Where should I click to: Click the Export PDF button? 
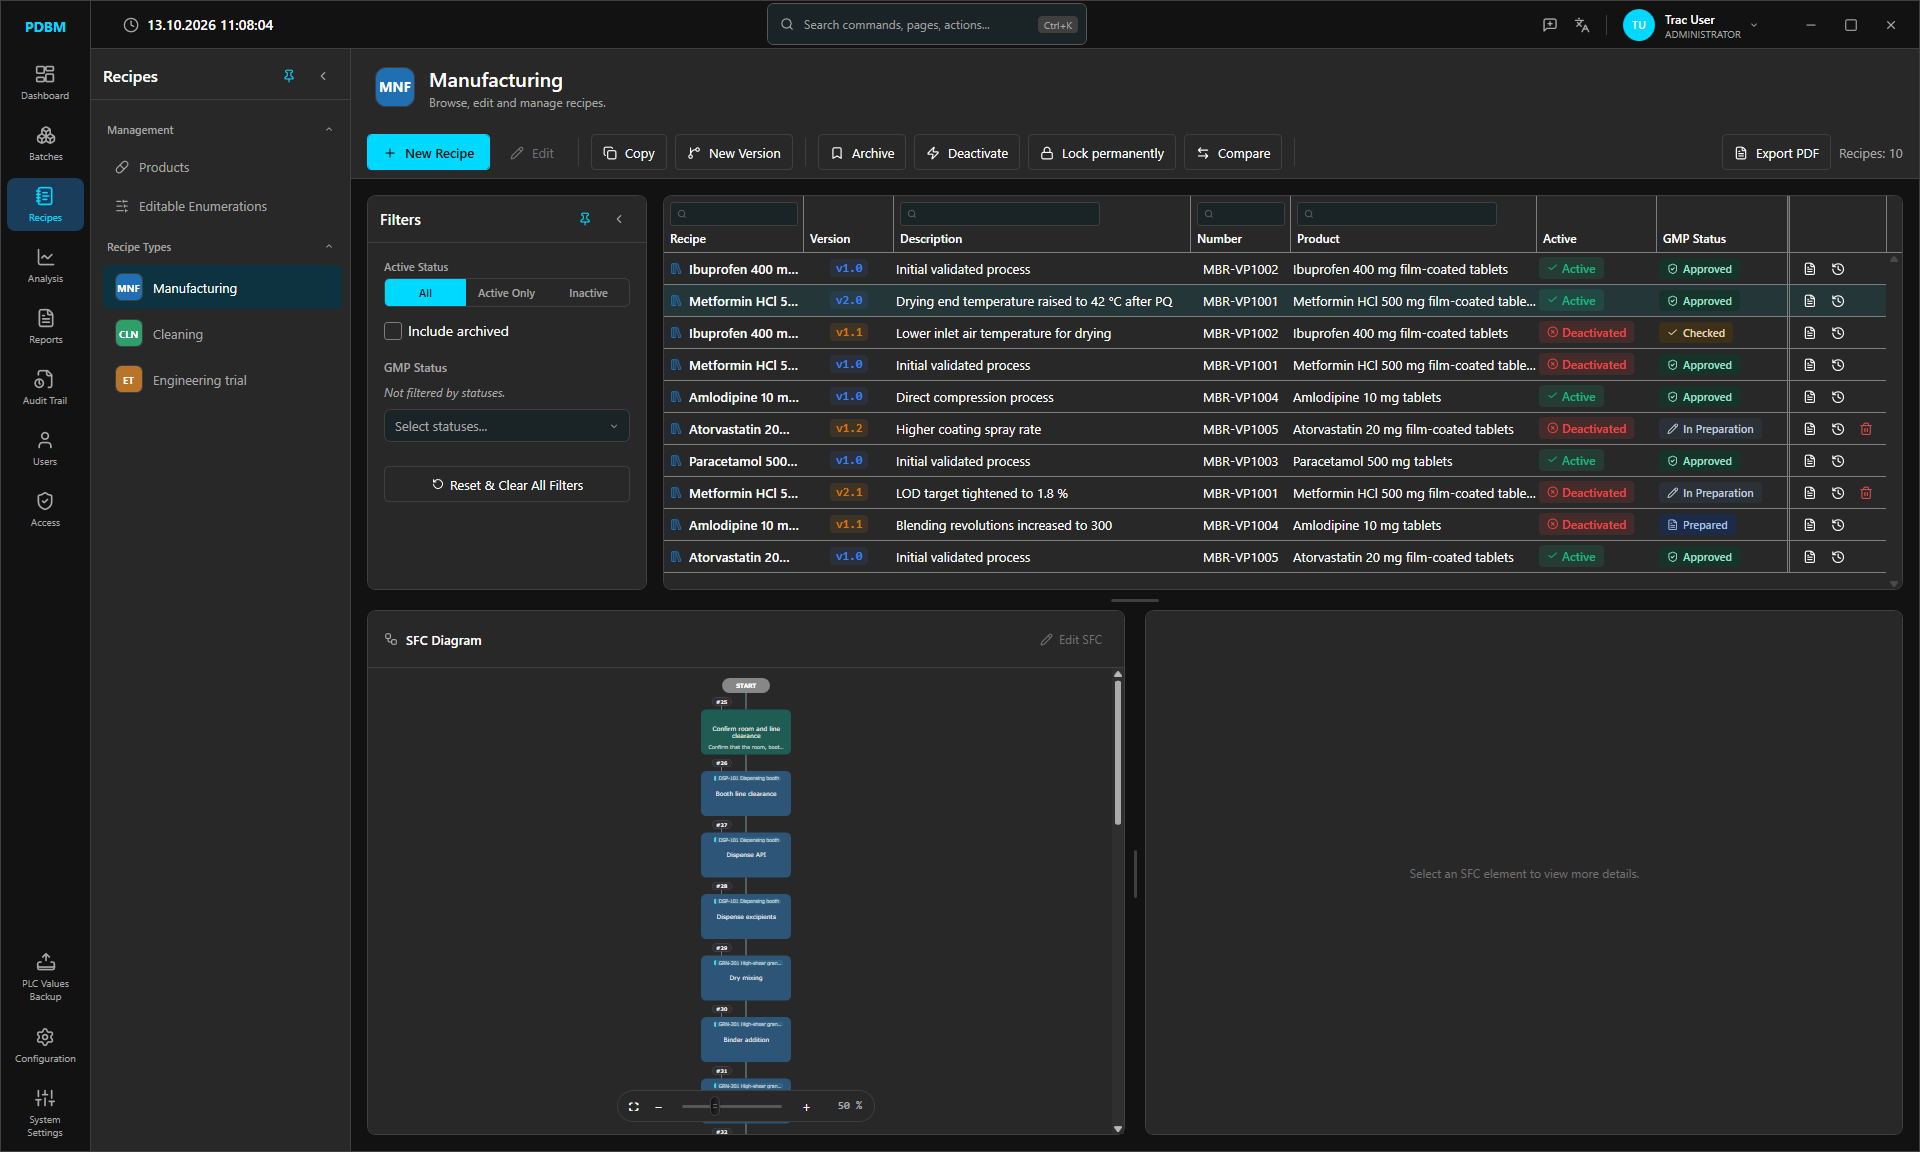point(1776,153)
